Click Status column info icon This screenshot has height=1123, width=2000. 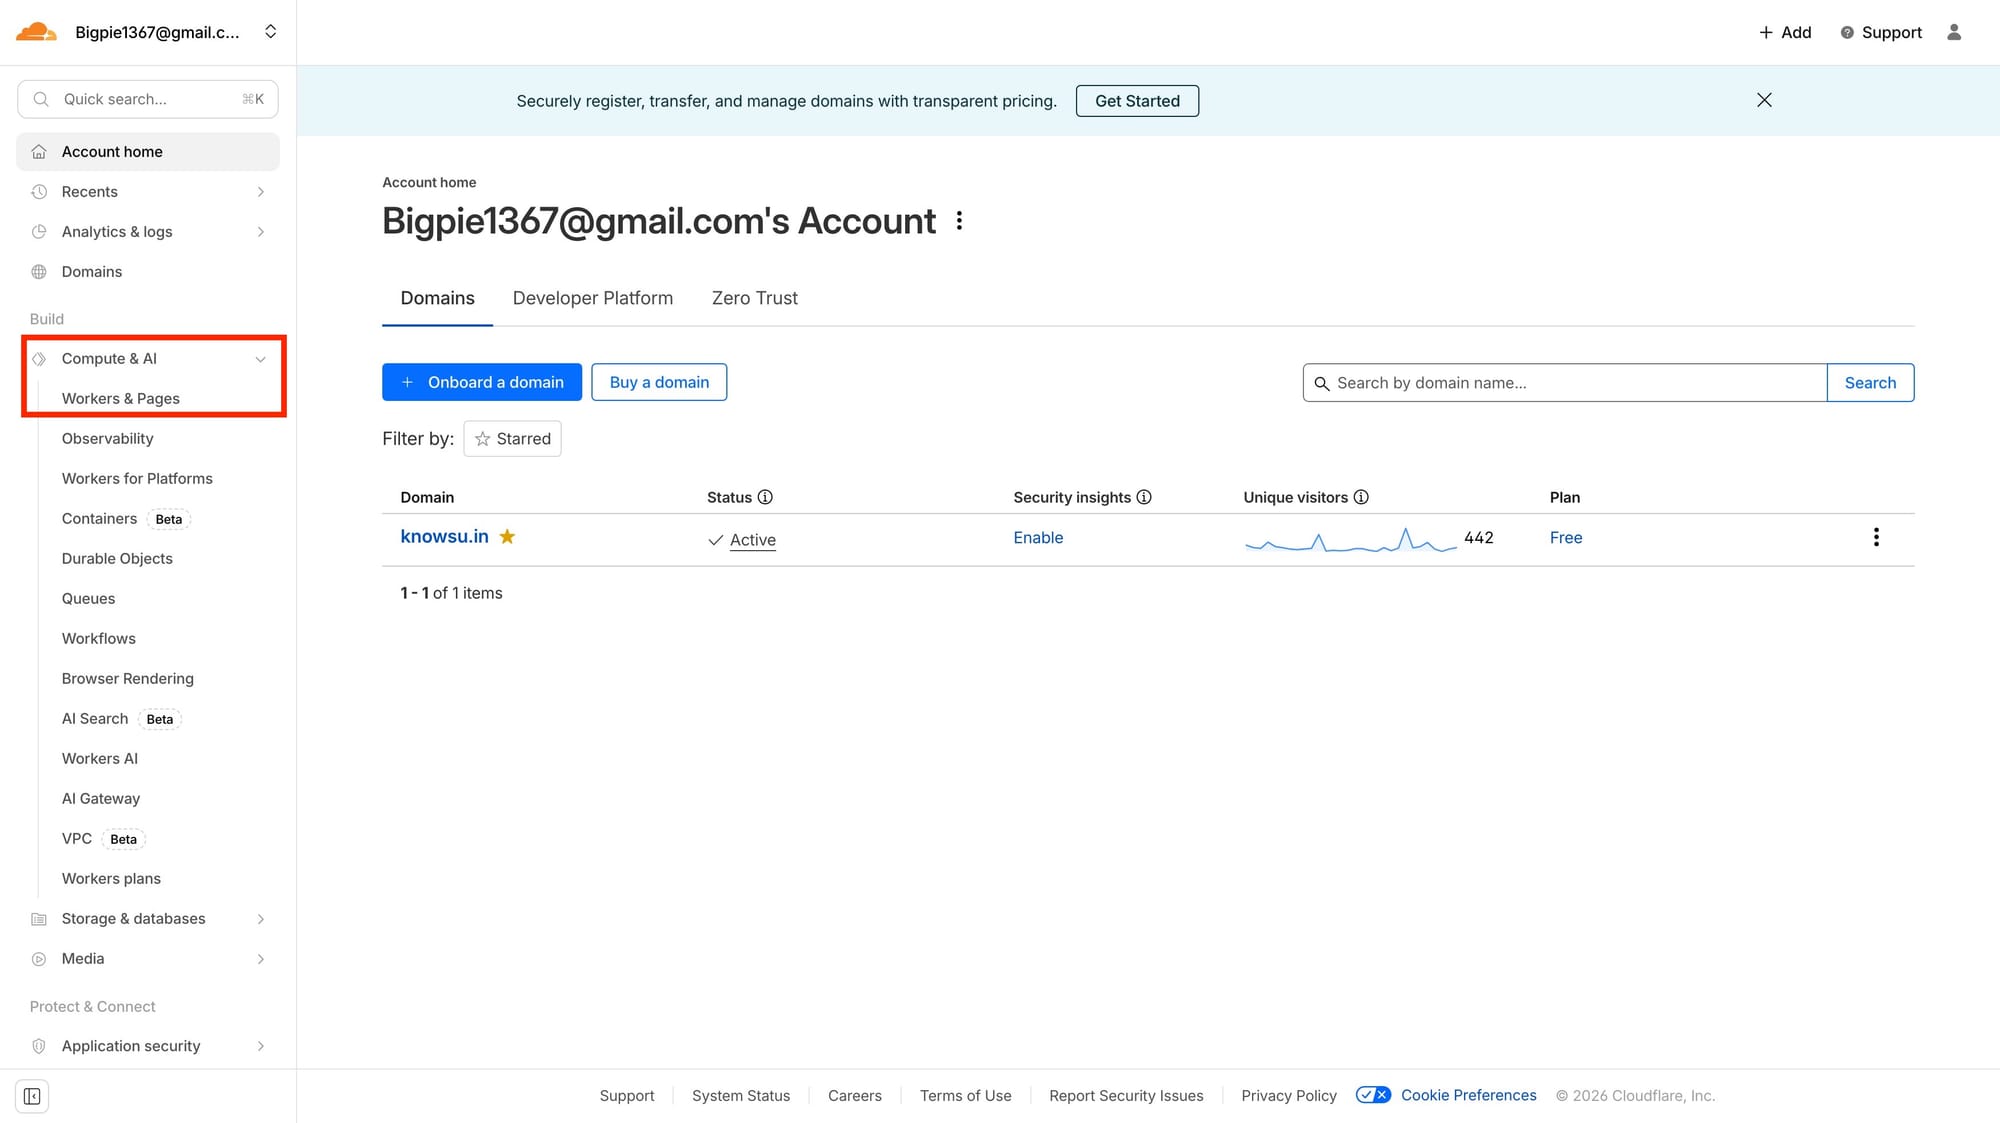(x=765, y=497)
